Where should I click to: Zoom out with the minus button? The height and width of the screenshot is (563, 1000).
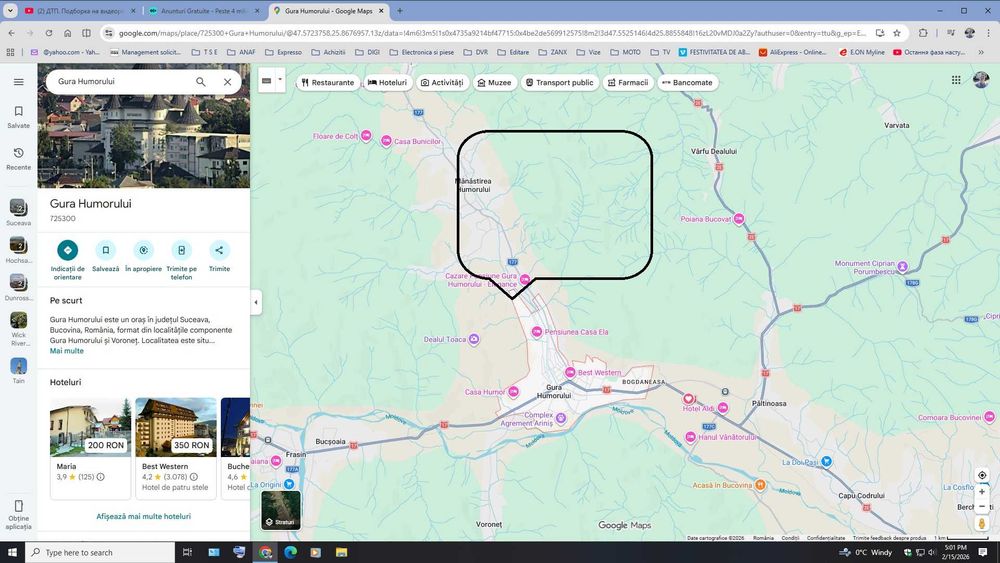(982, 506)
